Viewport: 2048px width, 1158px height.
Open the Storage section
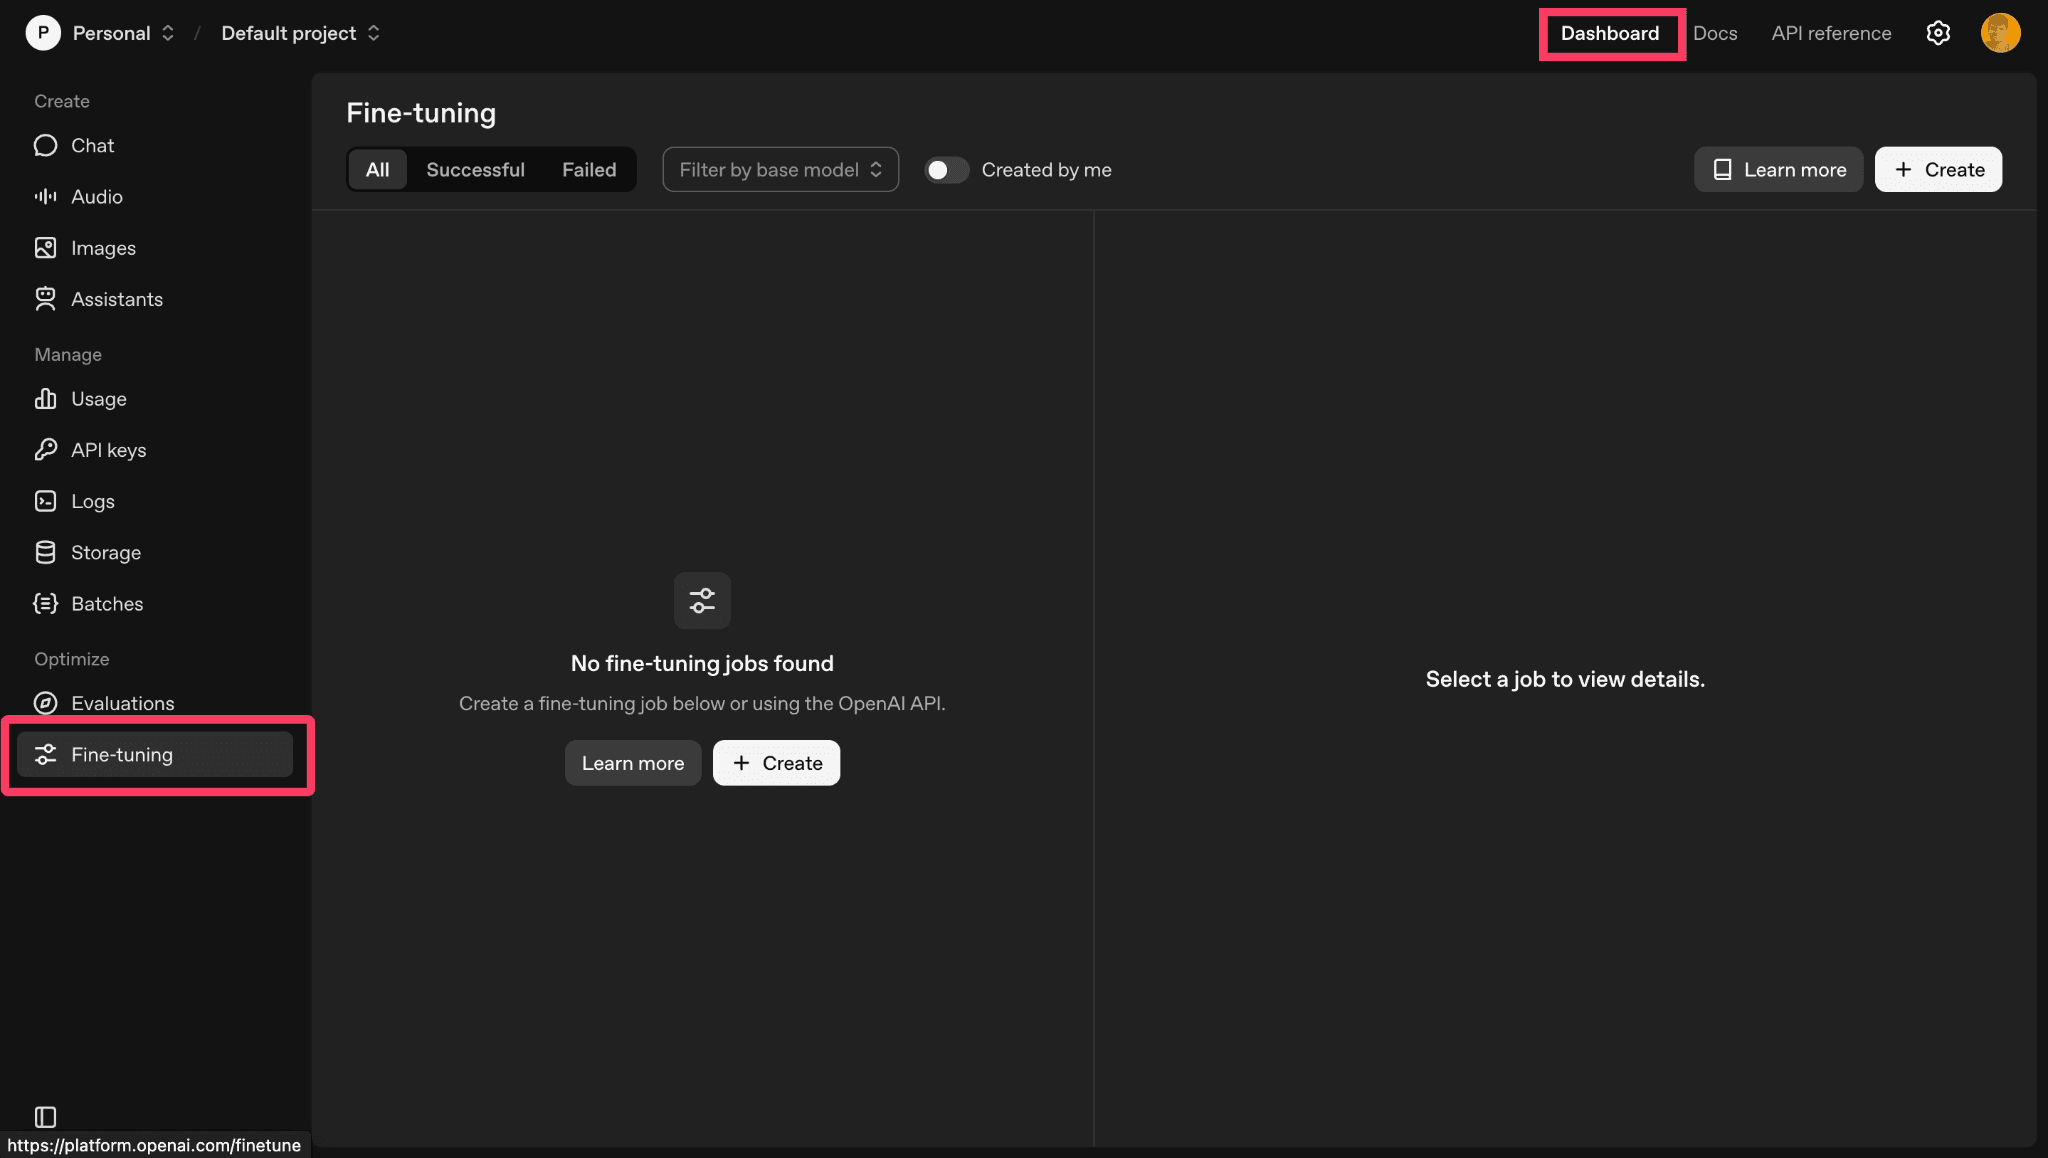click(x=105, y=552)
